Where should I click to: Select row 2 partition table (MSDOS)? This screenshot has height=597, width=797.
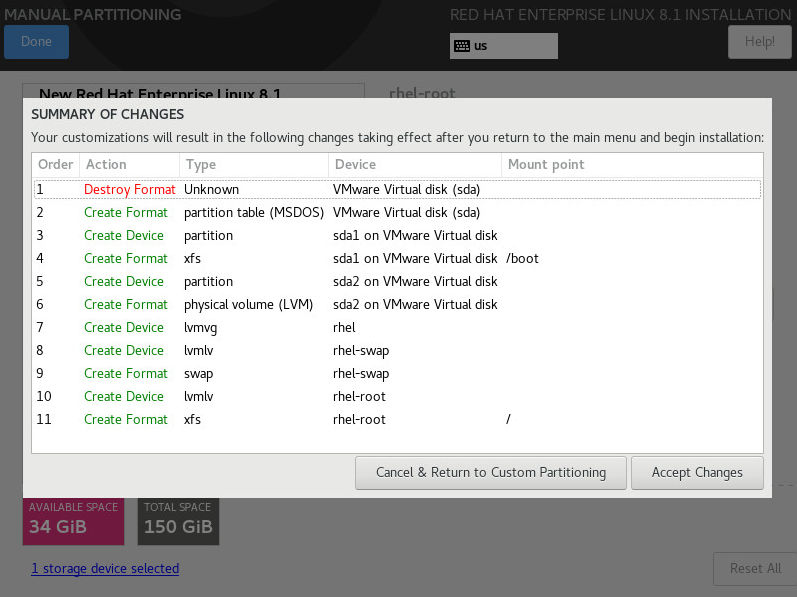point(397,212)
